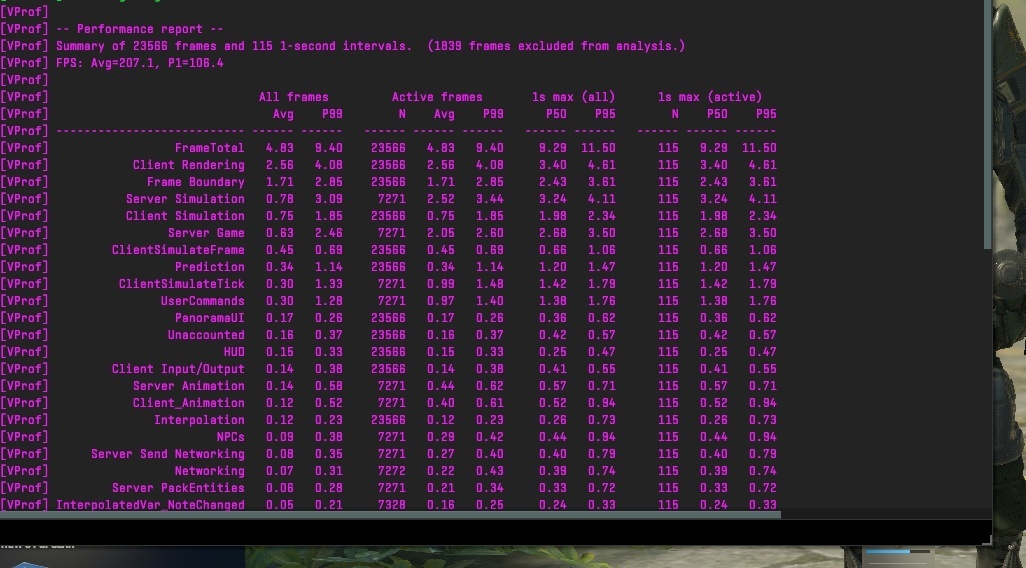The image size is (1026, 568).
Task: Click the 'ClientSimulateTick' row label
Action: (181, 285)
